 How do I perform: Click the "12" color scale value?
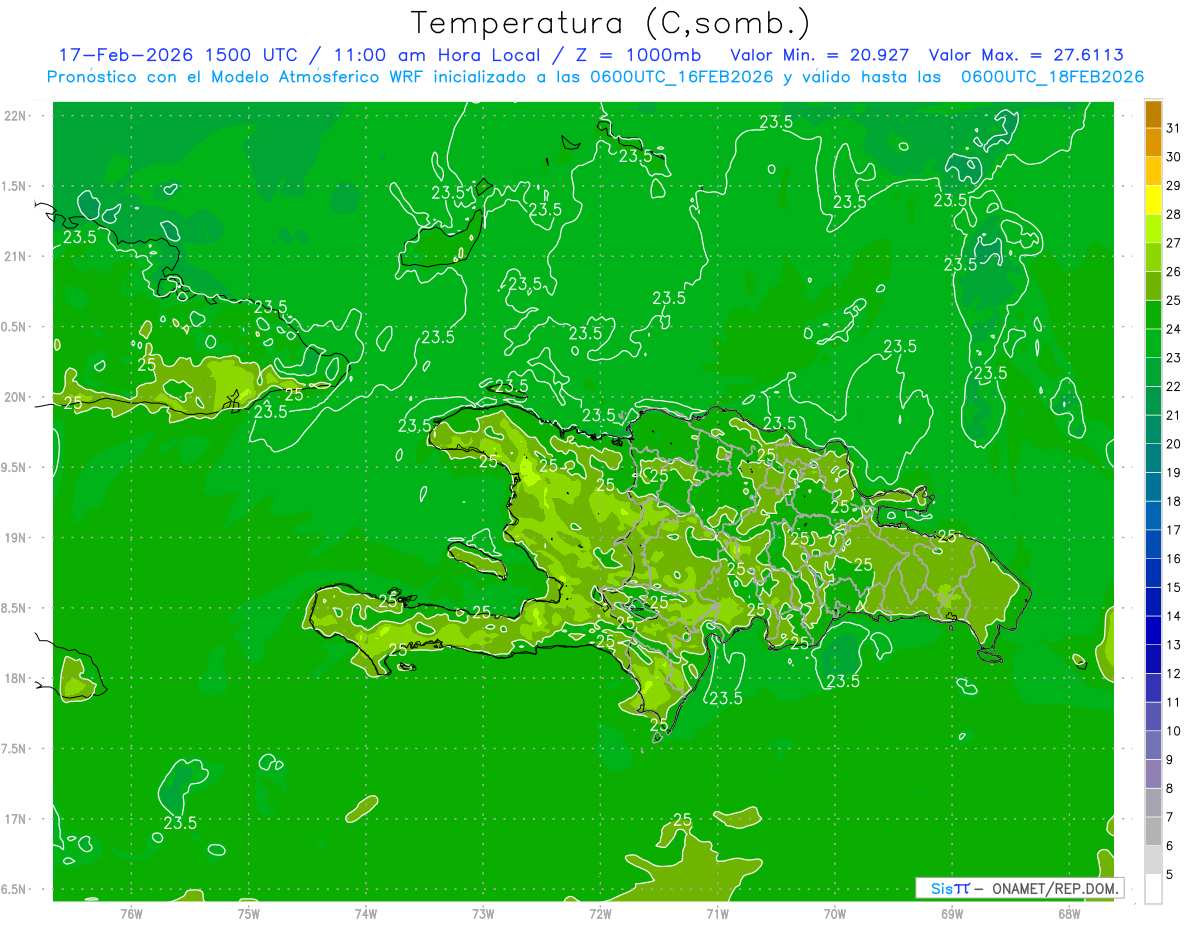pos(1174,674)
